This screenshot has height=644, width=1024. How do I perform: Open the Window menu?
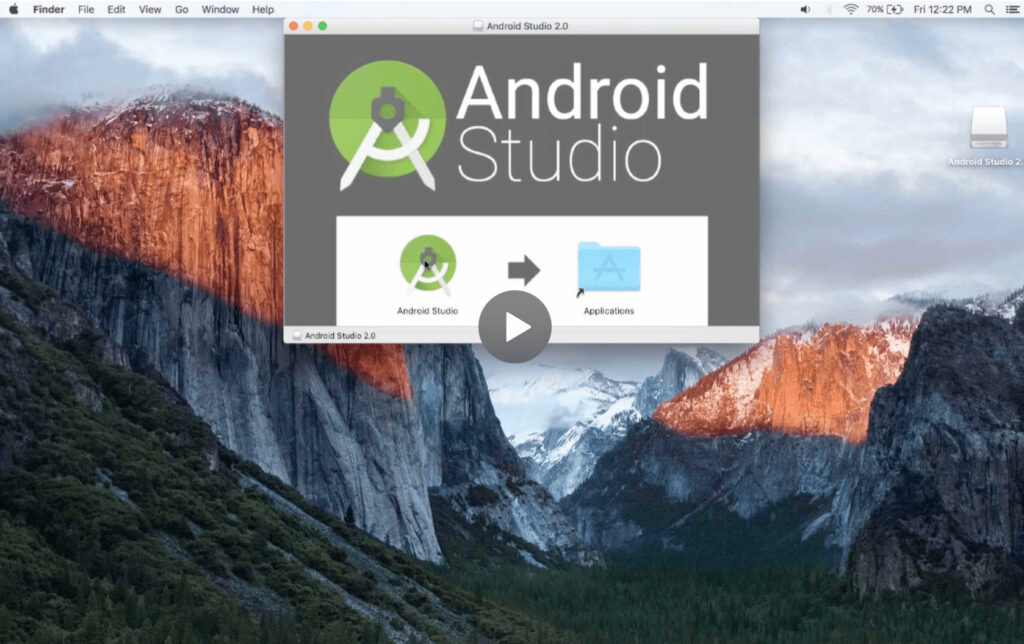(x=220, y=9)
